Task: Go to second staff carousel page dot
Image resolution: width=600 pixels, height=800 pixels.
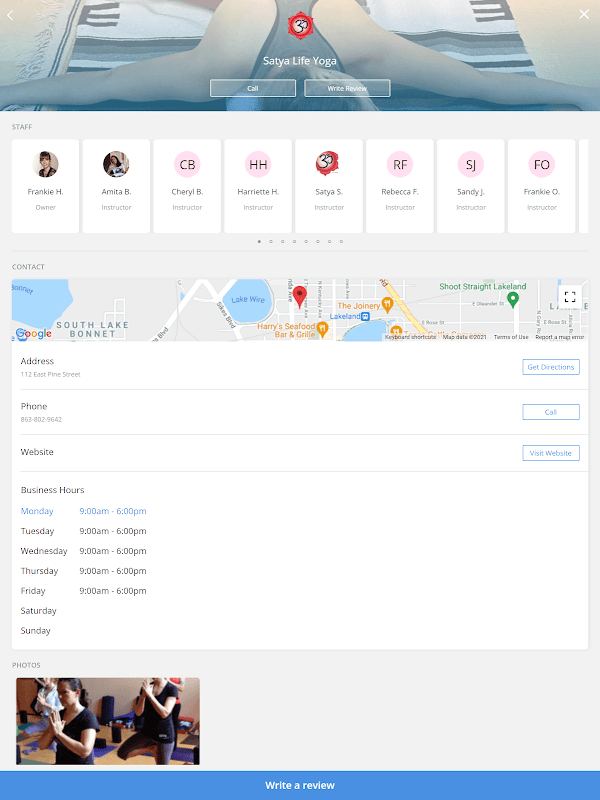Action: tap(271, 241)
